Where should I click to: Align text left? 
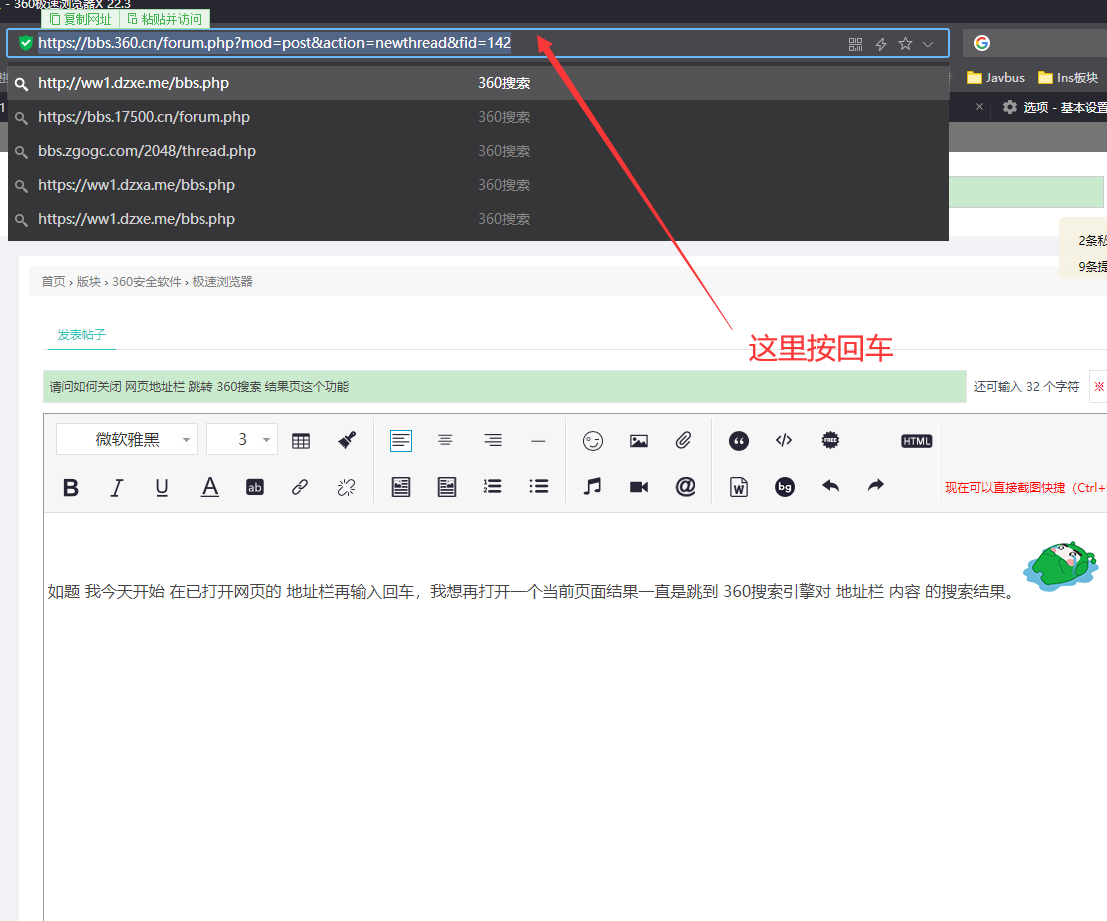point(400,441)
